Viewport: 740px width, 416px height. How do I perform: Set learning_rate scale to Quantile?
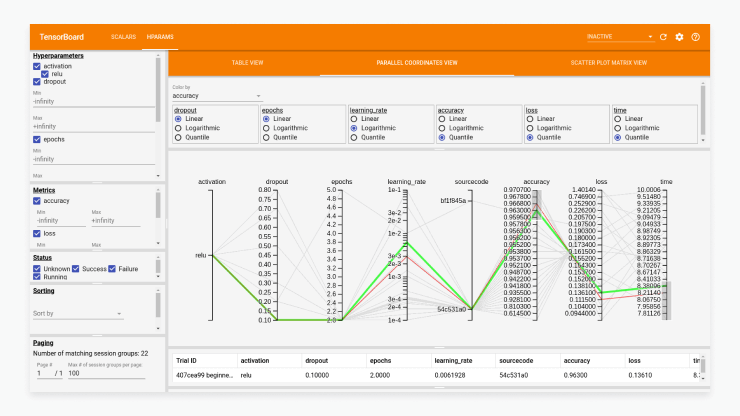(354, 137)
